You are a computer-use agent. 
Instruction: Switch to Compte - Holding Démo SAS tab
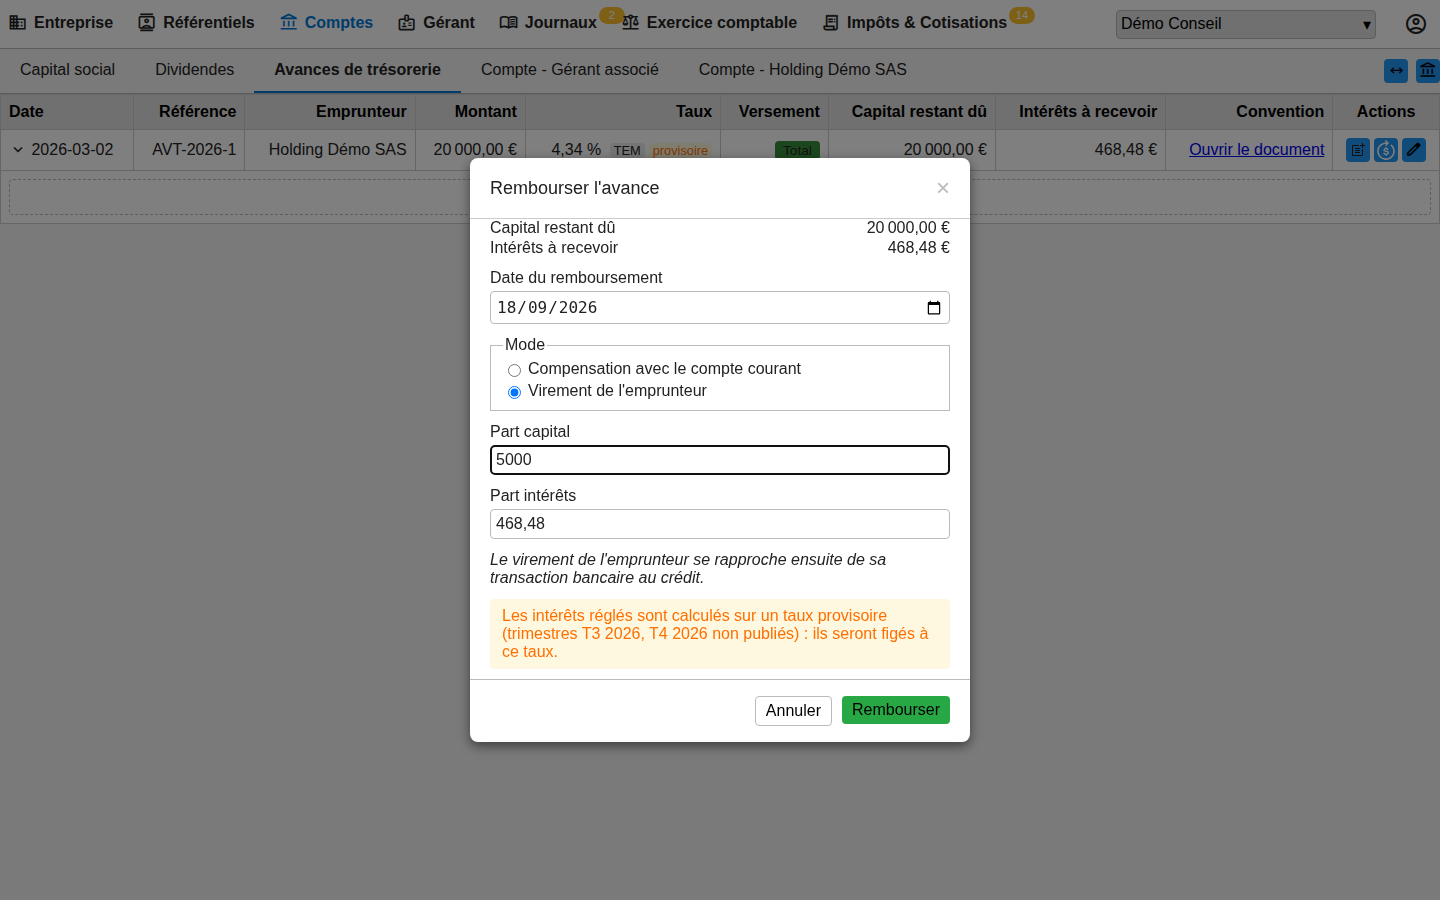tap(803, 70)
